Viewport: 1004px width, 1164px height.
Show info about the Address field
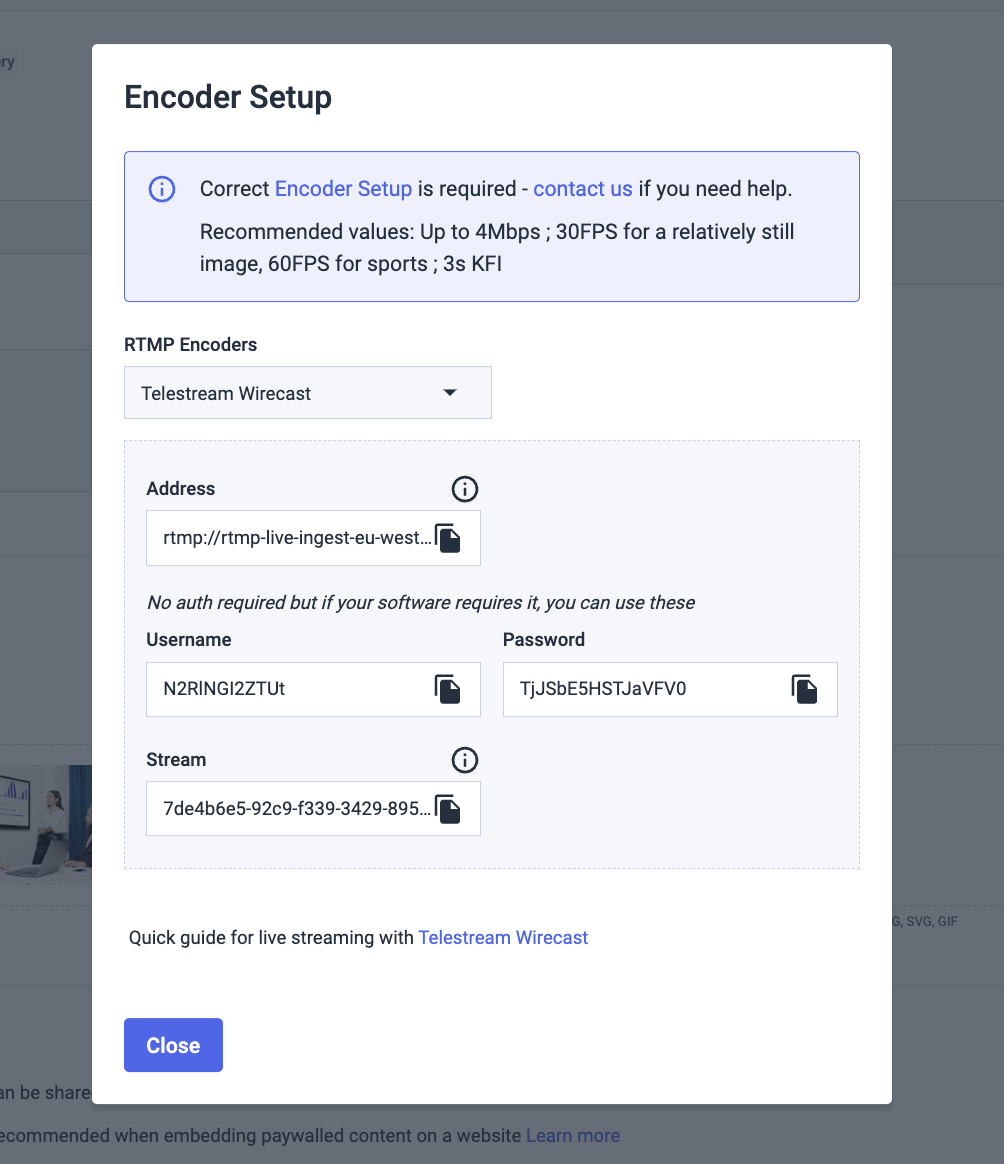465,489
